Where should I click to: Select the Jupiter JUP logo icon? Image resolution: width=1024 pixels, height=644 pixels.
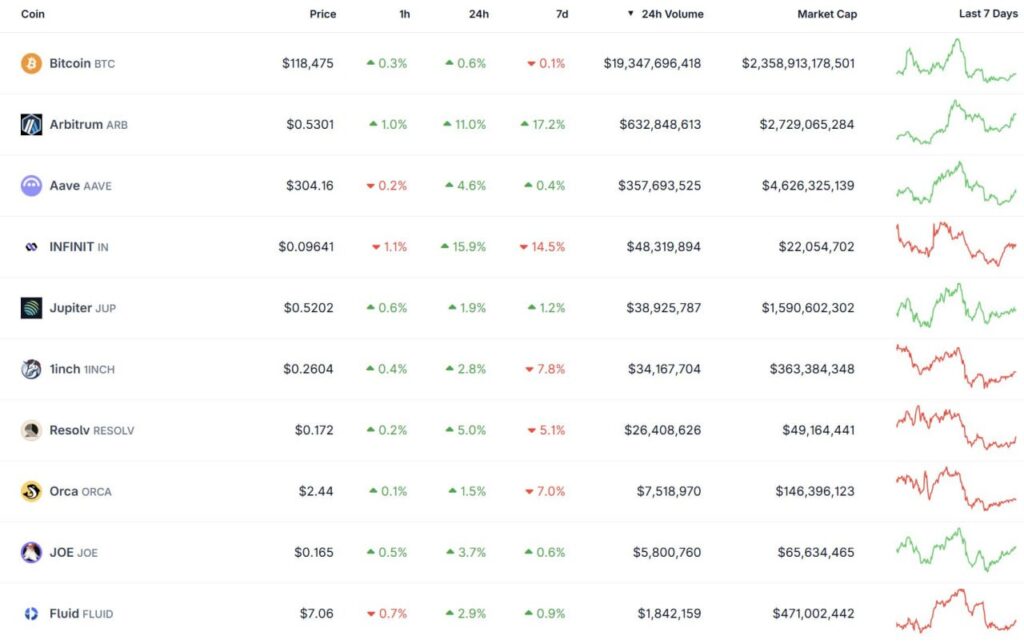click(x=31, y=308)
